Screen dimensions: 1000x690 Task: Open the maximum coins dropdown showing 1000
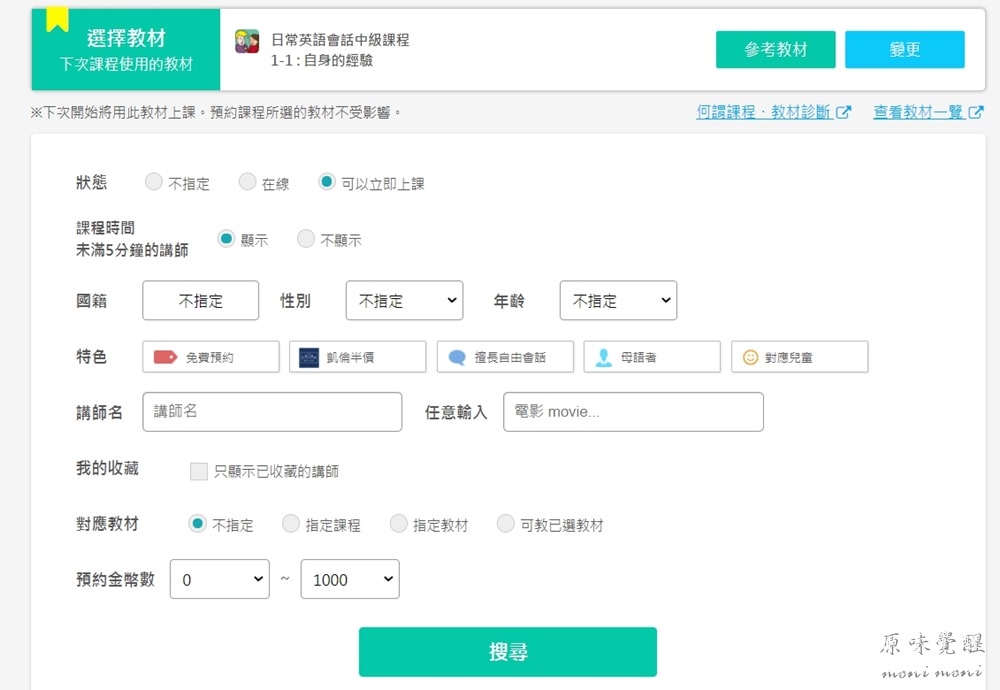tap(350, 579)
